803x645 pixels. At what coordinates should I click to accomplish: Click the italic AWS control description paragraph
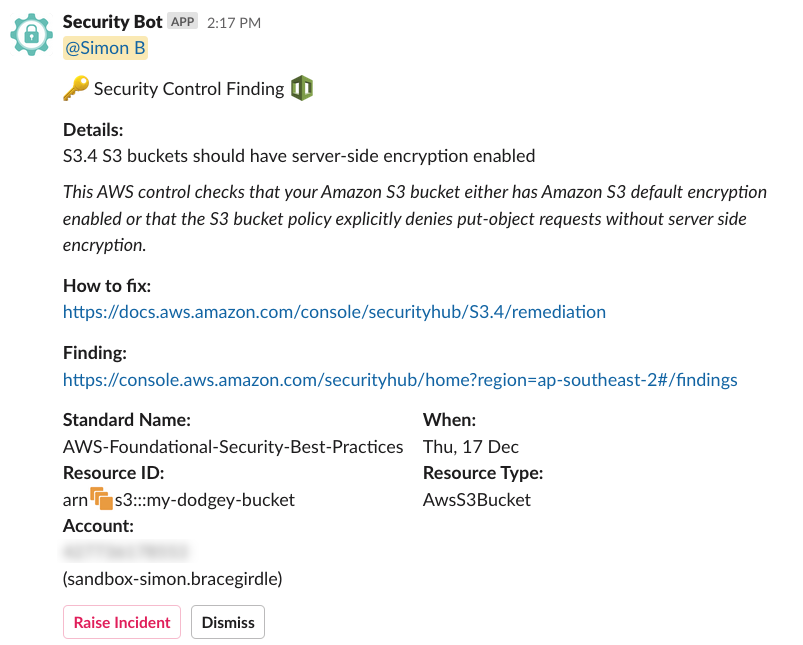(x=415, y=218)
